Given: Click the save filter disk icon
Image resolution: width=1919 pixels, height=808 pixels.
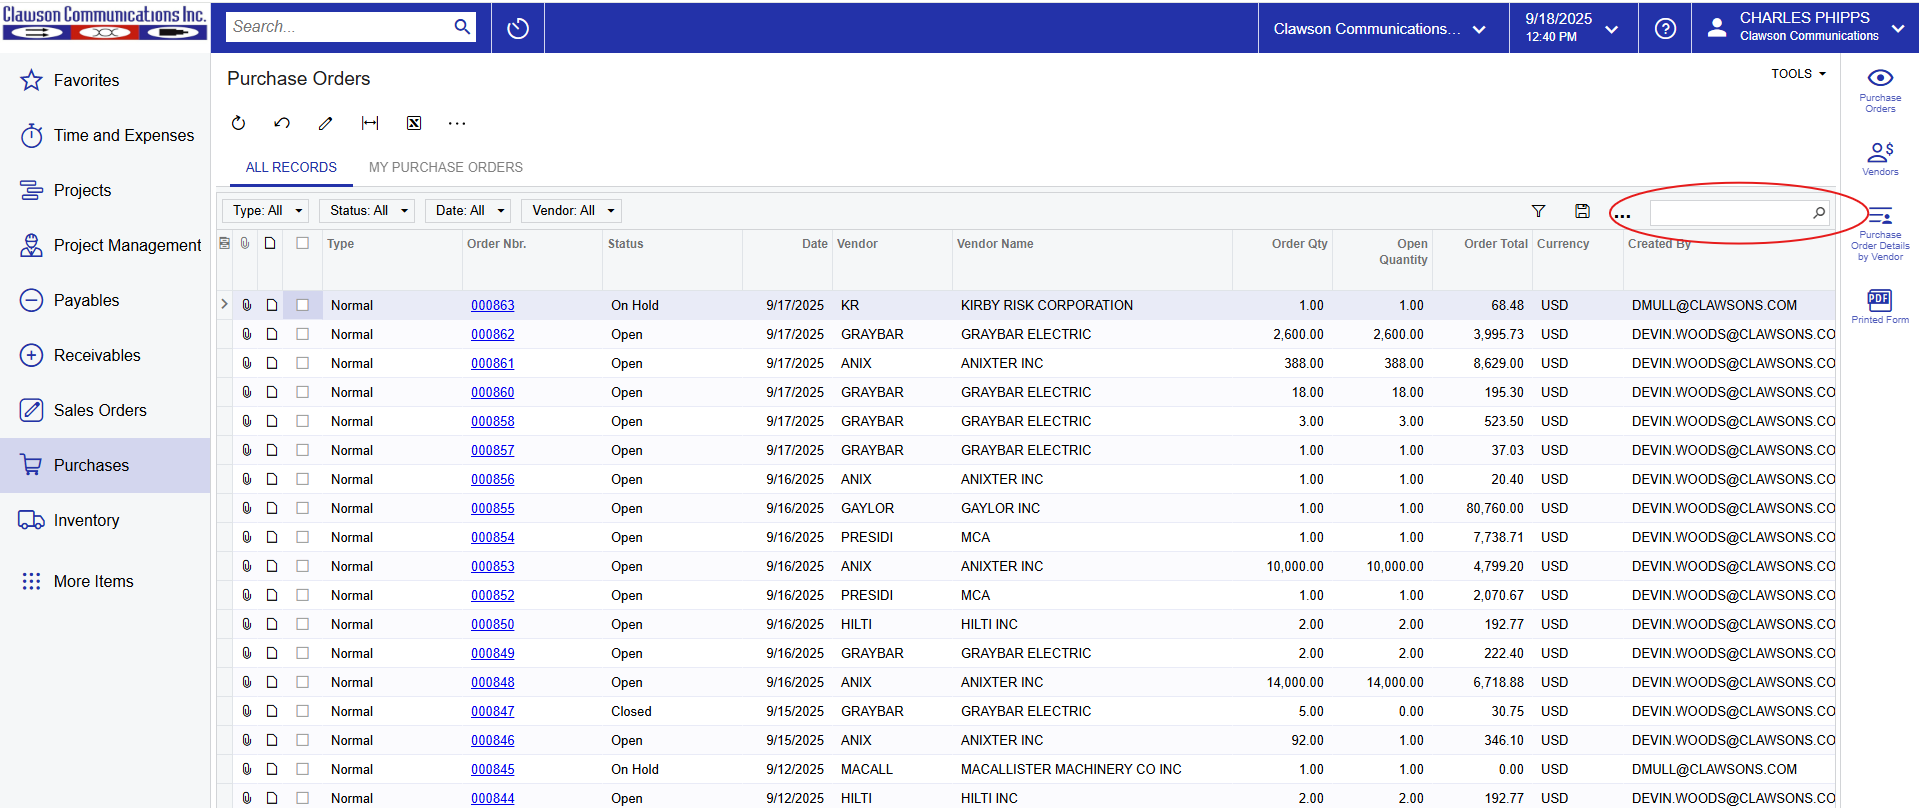Looking at the screenshot, I should [x=1582, y=211].
